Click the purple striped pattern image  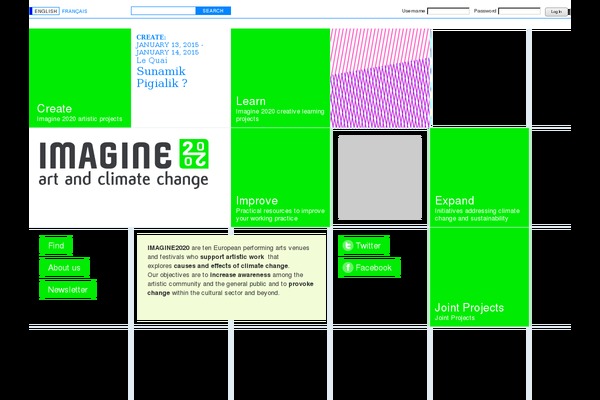380,78
